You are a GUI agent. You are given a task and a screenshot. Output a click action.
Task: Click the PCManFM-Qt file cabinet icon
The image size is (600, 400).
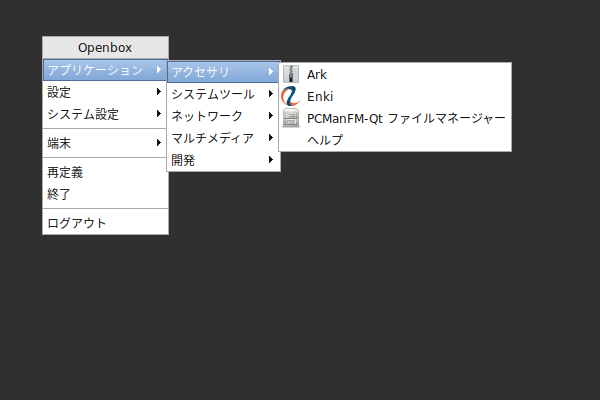pyautogui.click(x=291, y=118)
